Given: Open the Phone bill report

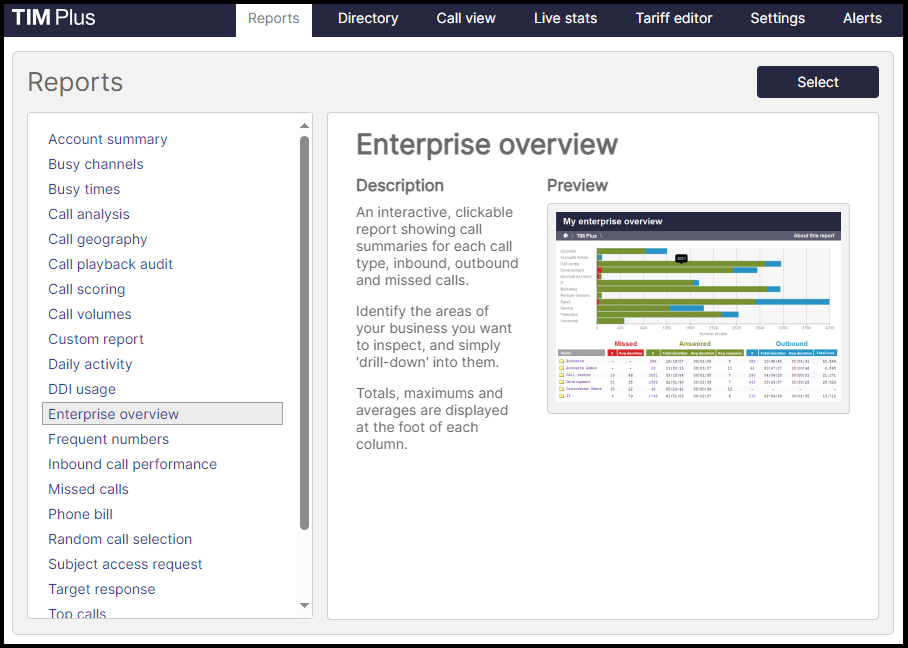Looking at the screenshot, I should coord(80,514).
